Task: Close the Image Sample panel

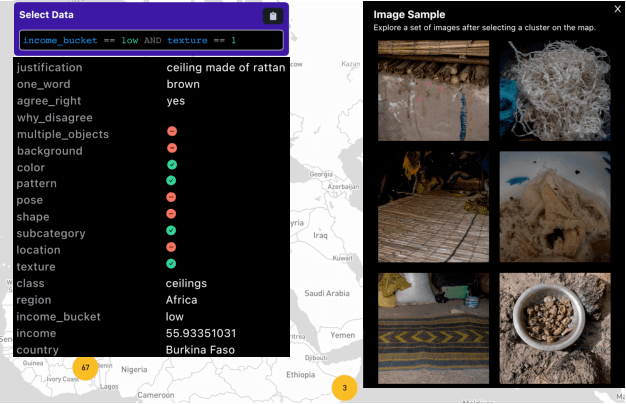Action: (617, 9)
